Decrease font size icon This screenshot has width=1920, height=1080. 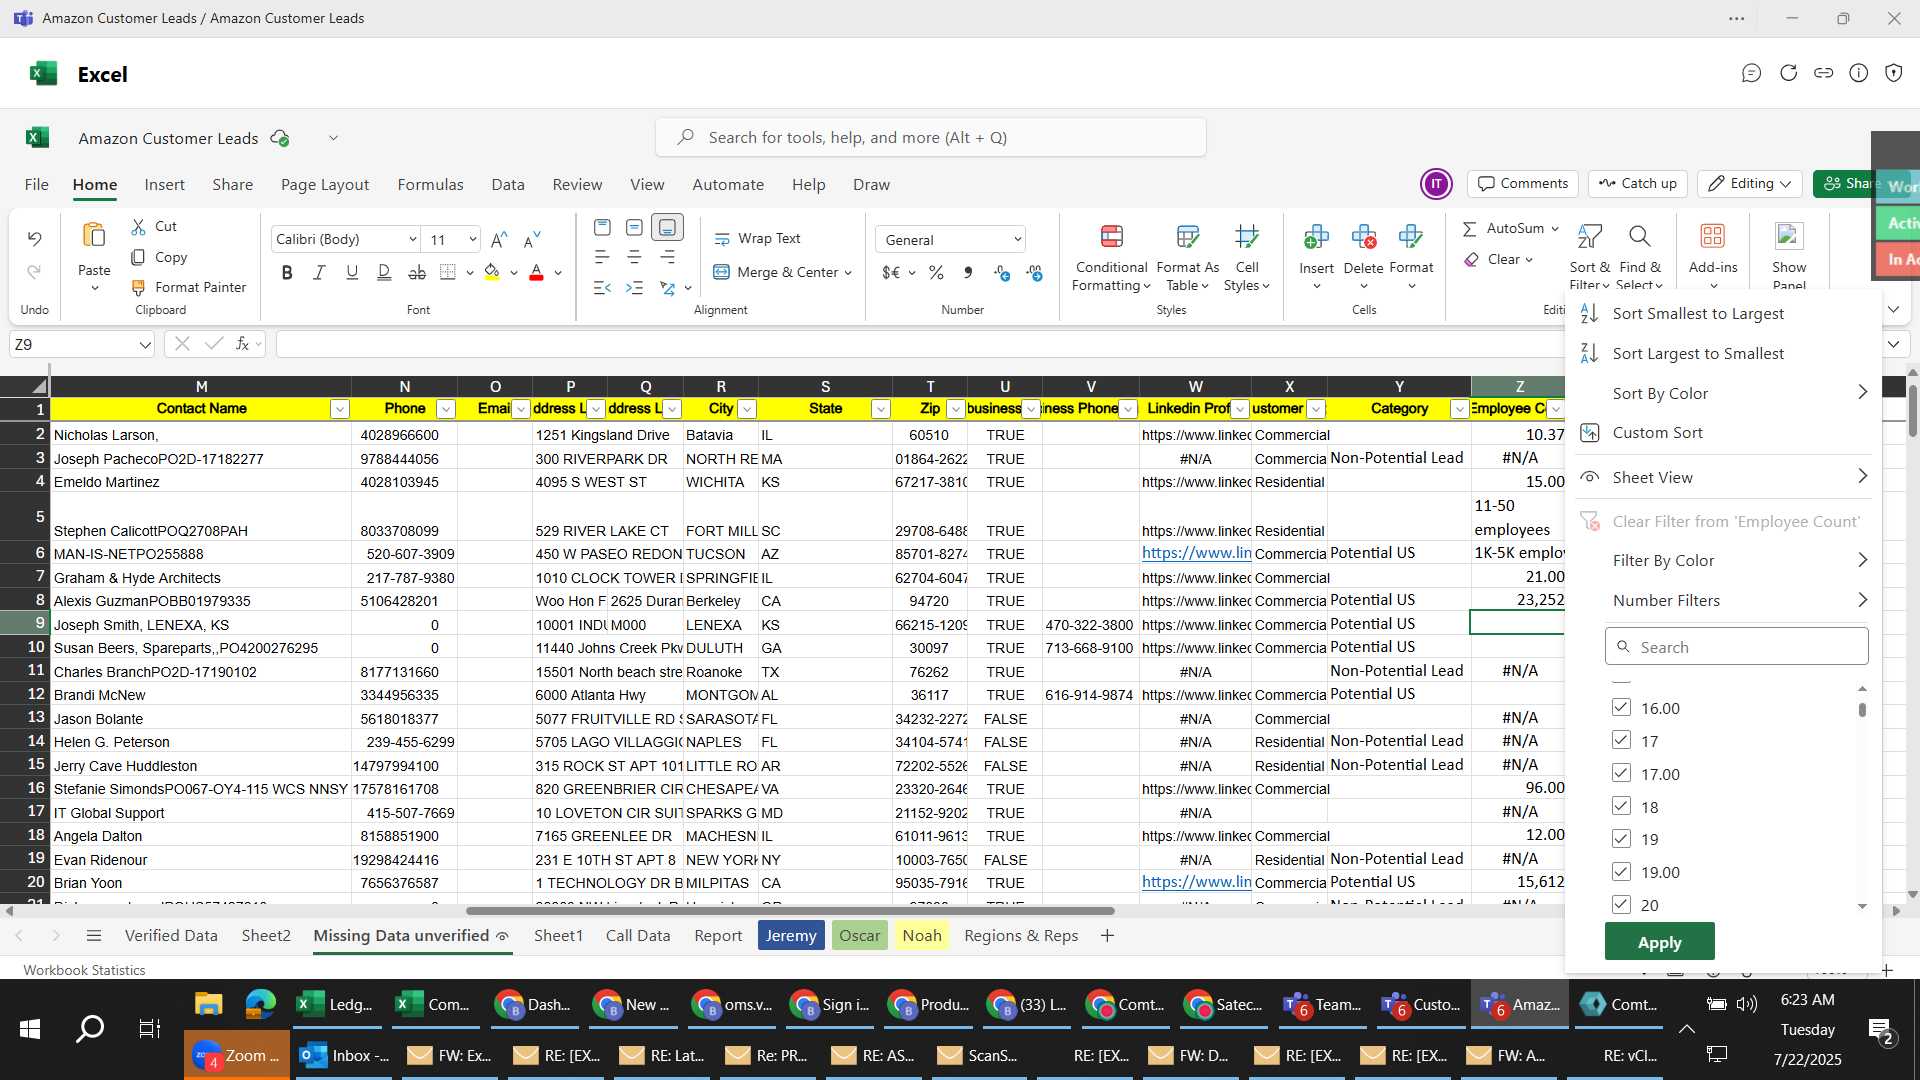tap(532, 239)
